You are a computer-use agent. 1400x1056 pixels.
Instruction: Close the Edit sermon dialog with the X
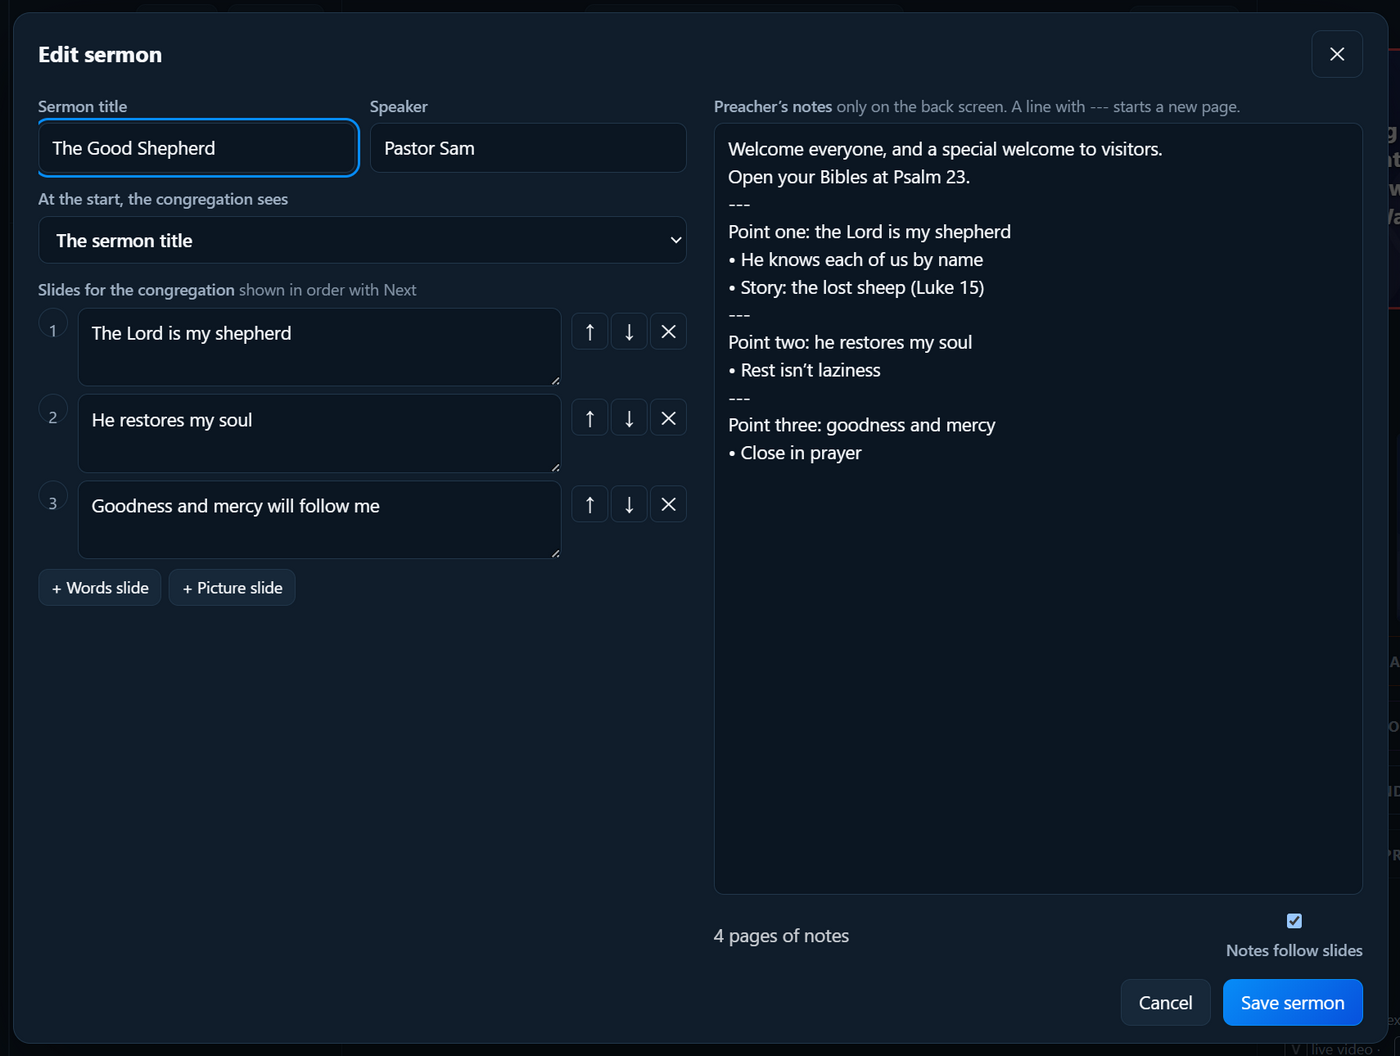point(1337,54)
